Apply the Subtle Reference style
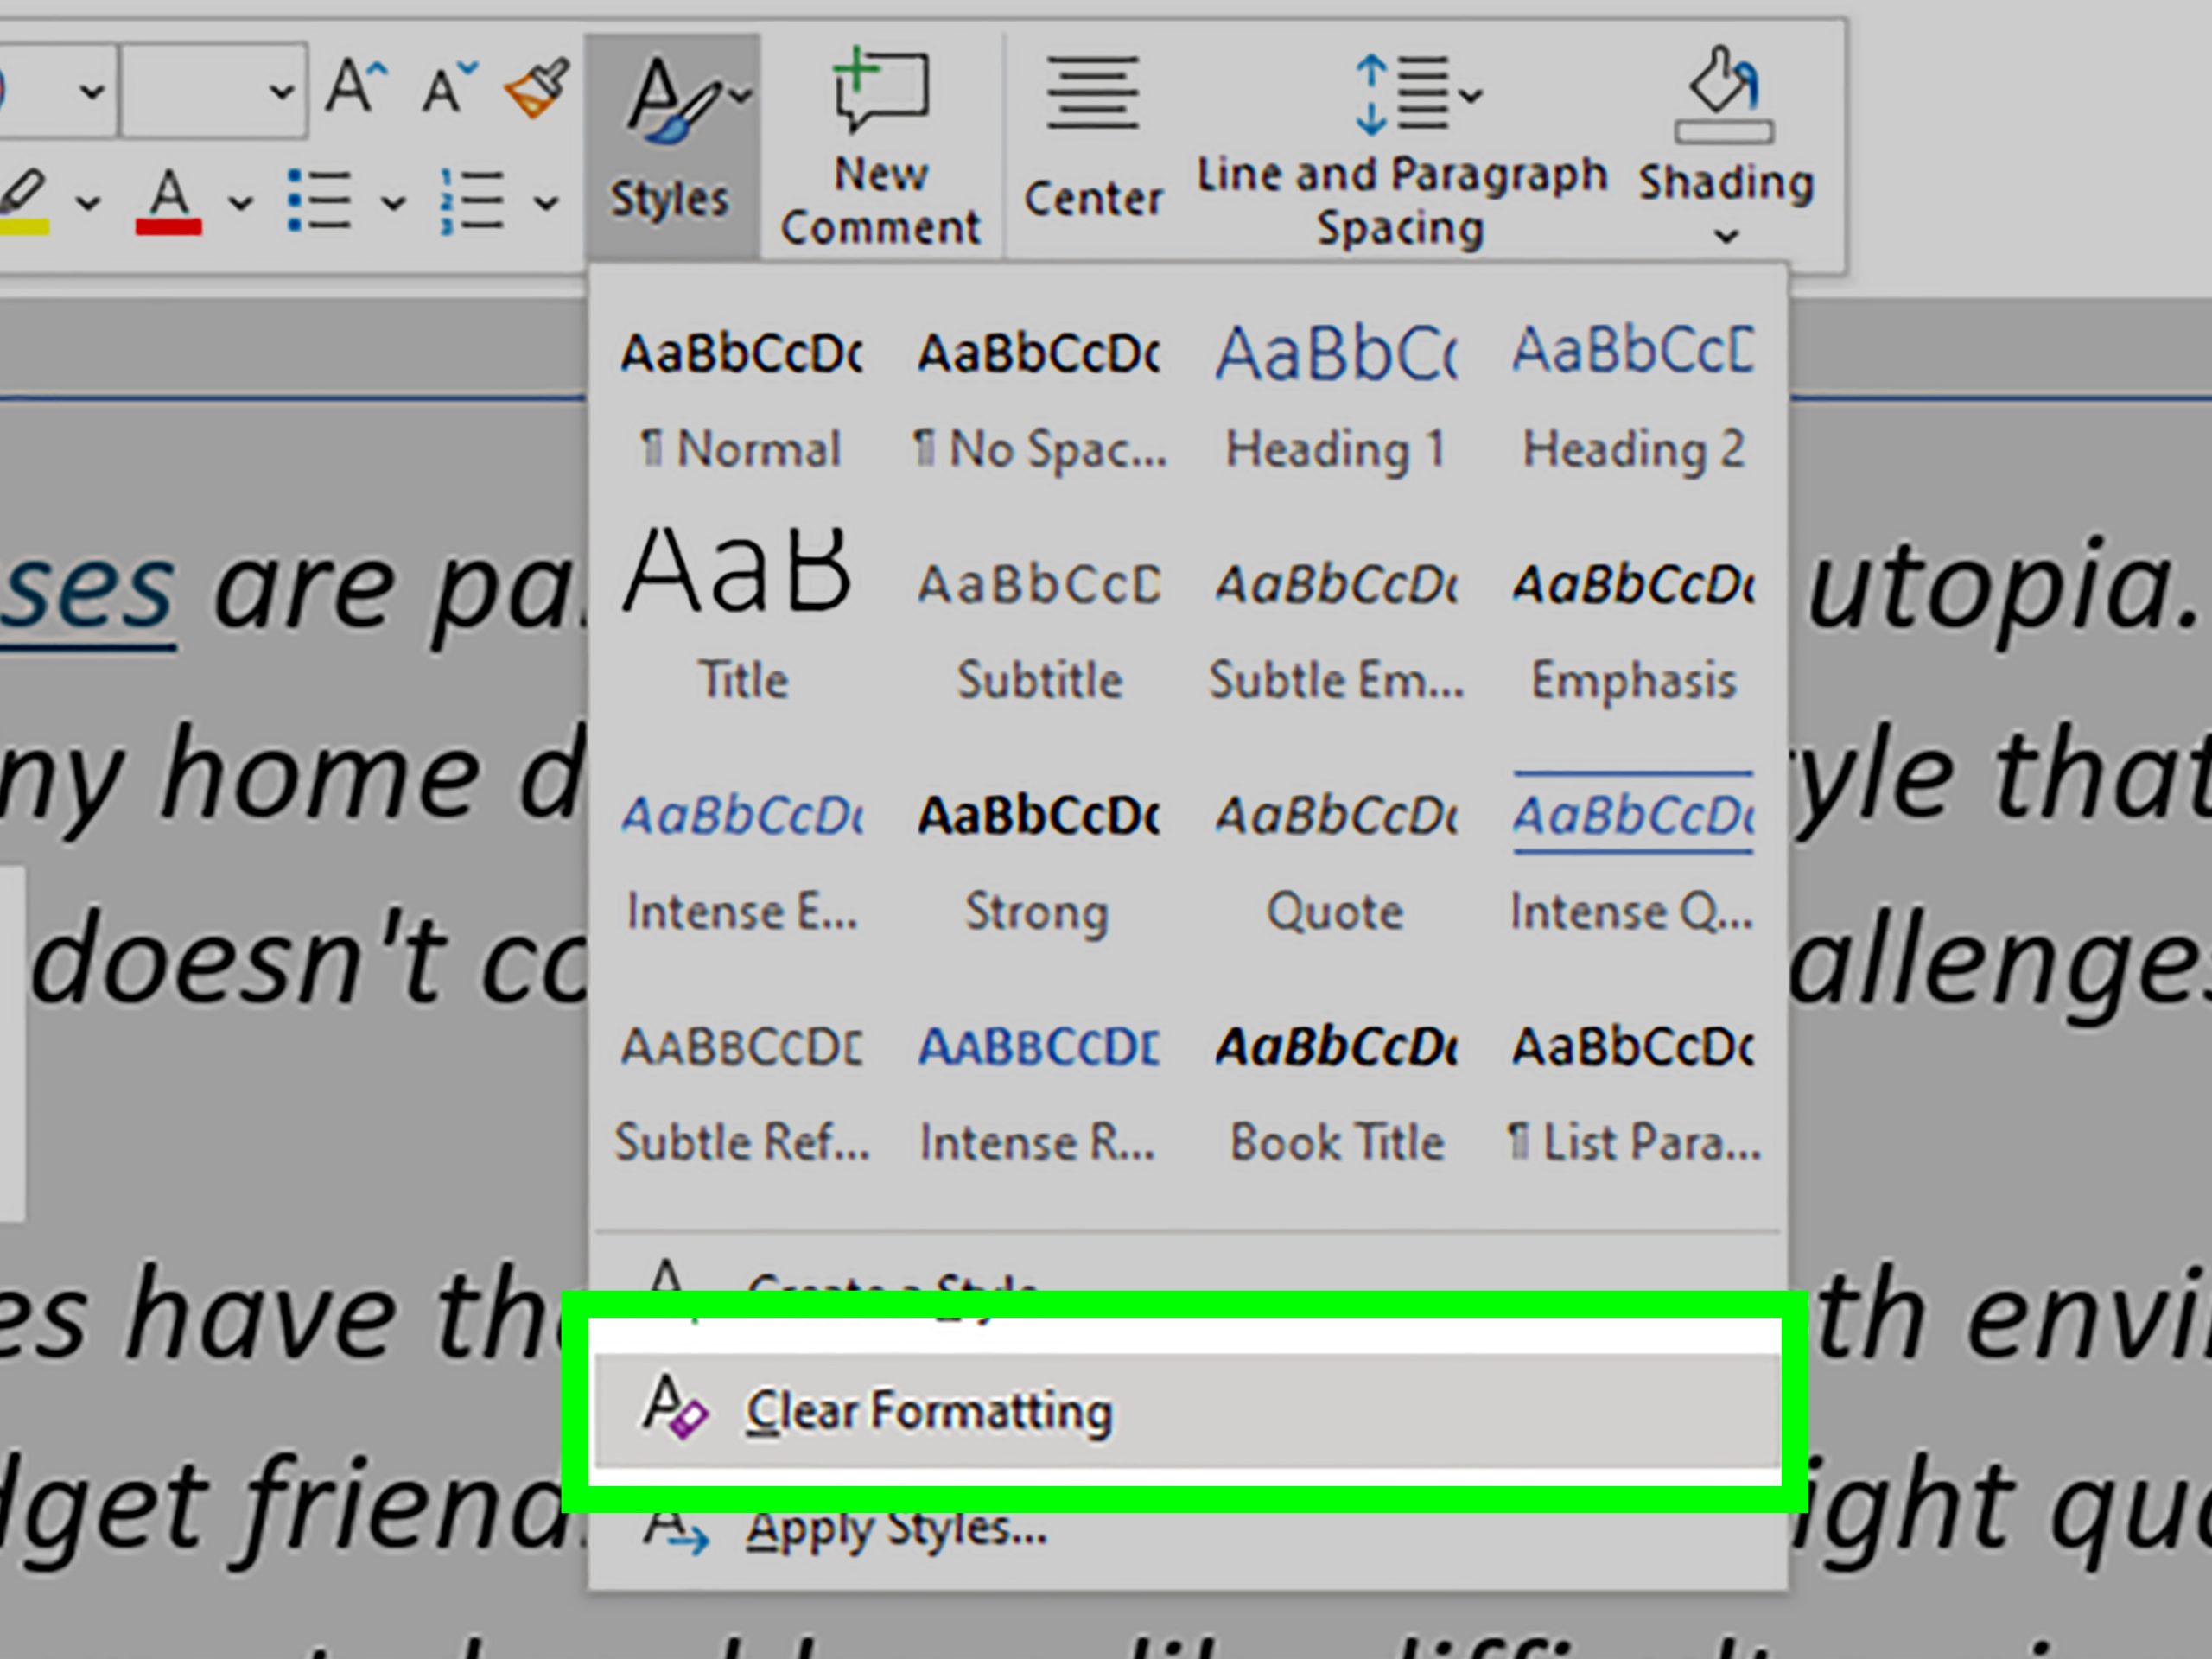This screenshot has height=1659, width=2212. click(x=741, y=1092)
